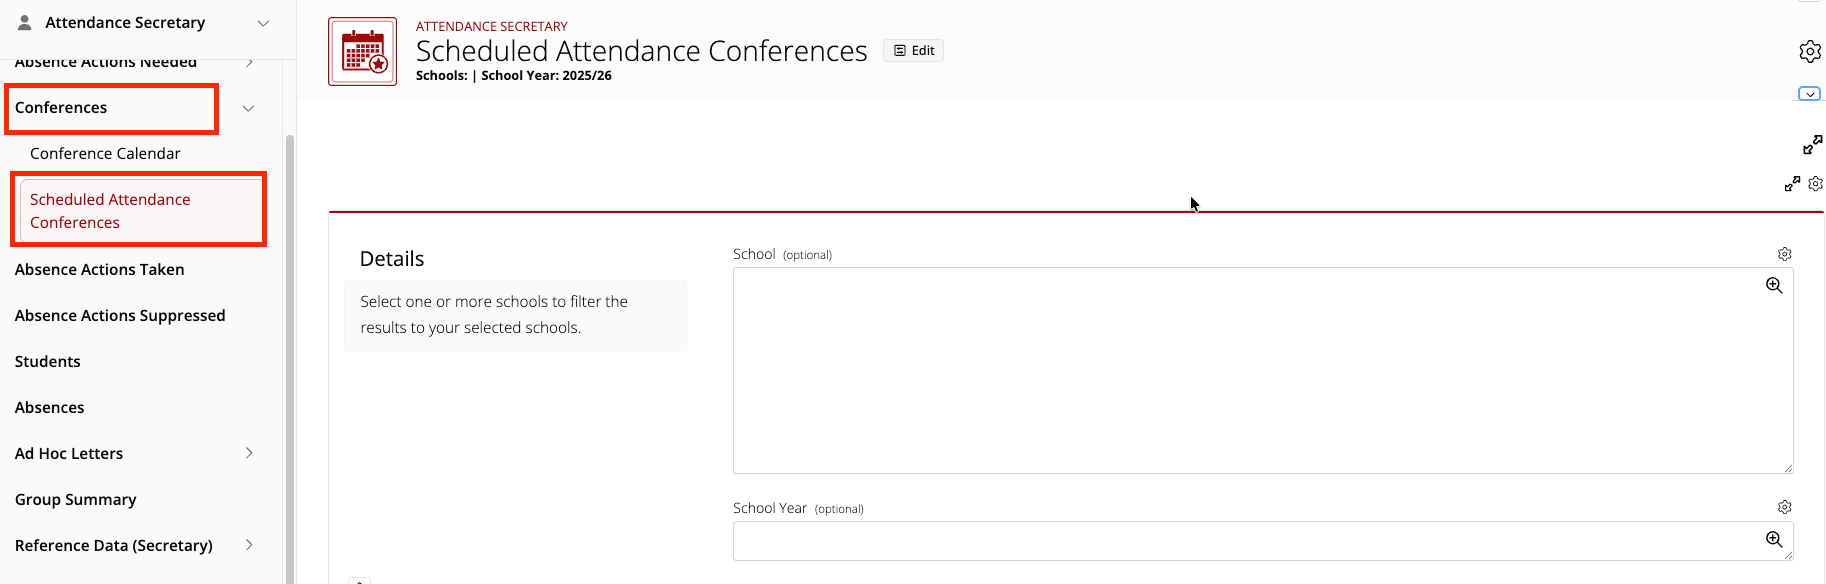Click the small panel expand arrows icon
This screenshot has height=584, width=1826.
(x=1792, y=184)
